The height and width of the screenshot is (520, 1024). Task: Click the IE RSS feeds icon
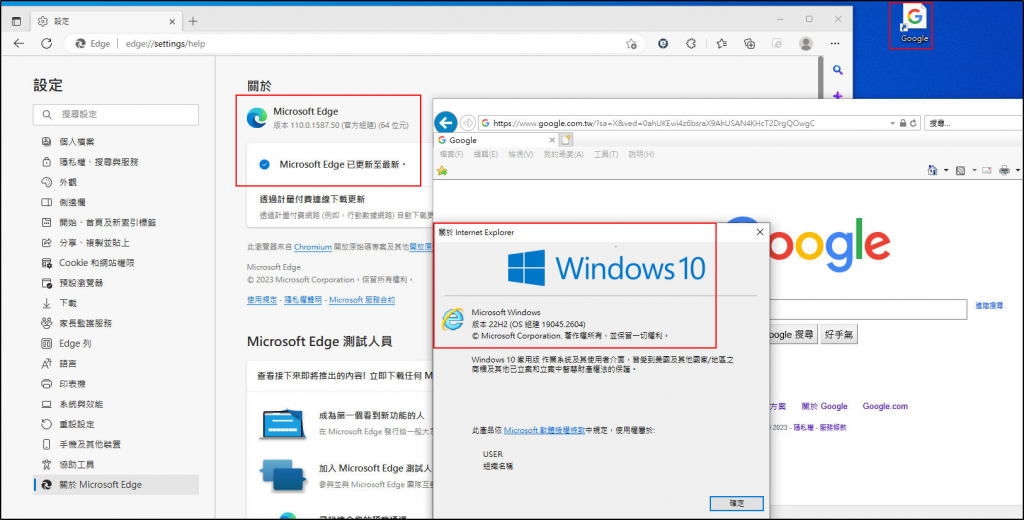[x=961, y=171]
